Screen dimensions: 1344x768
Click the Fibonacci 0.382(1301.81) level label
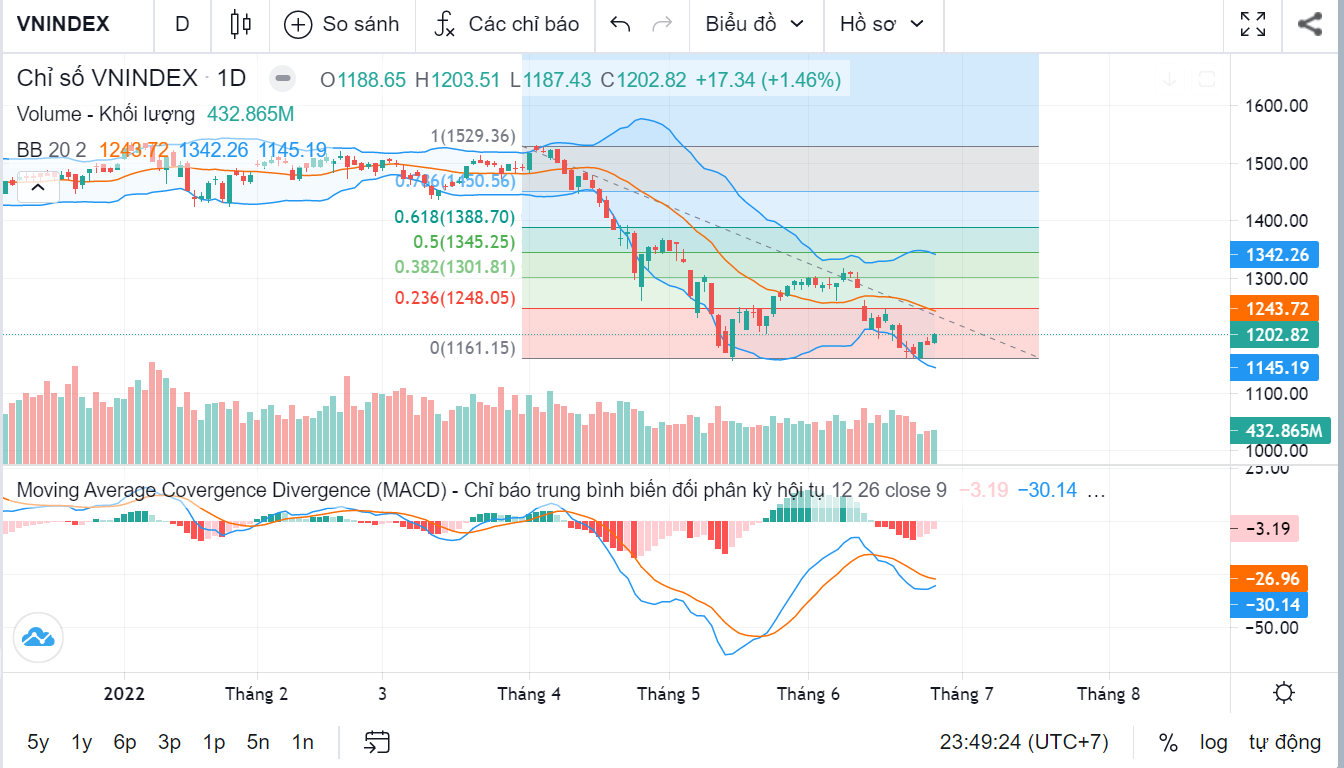click(x=454, y=267)
